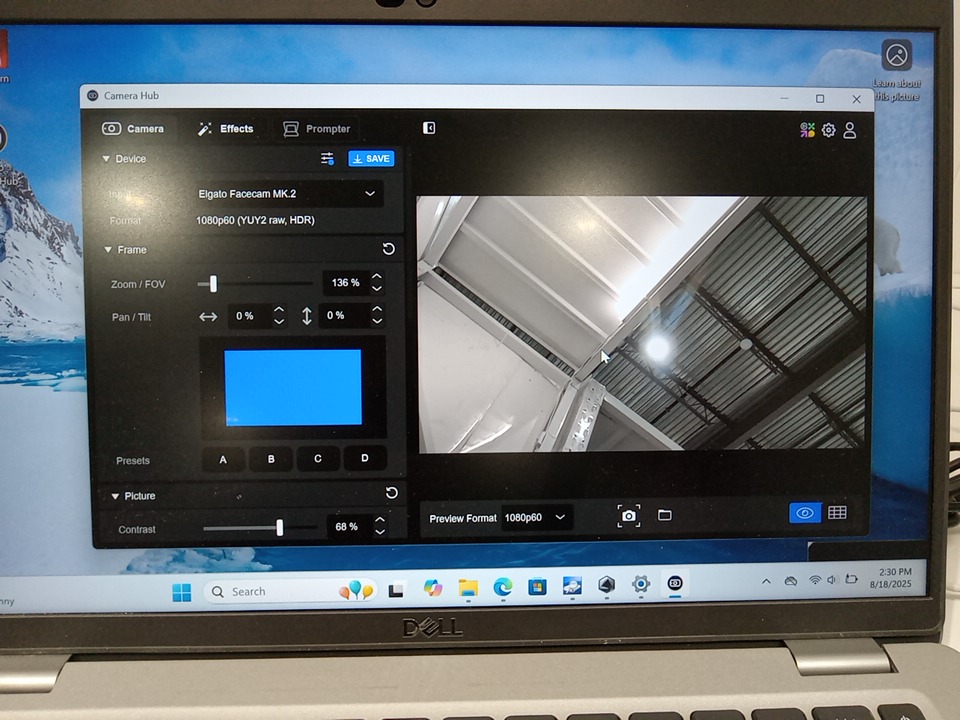Open the Marketplace colorful apps icon
This screenshot has width=960, height=720.
pos(807,130)
